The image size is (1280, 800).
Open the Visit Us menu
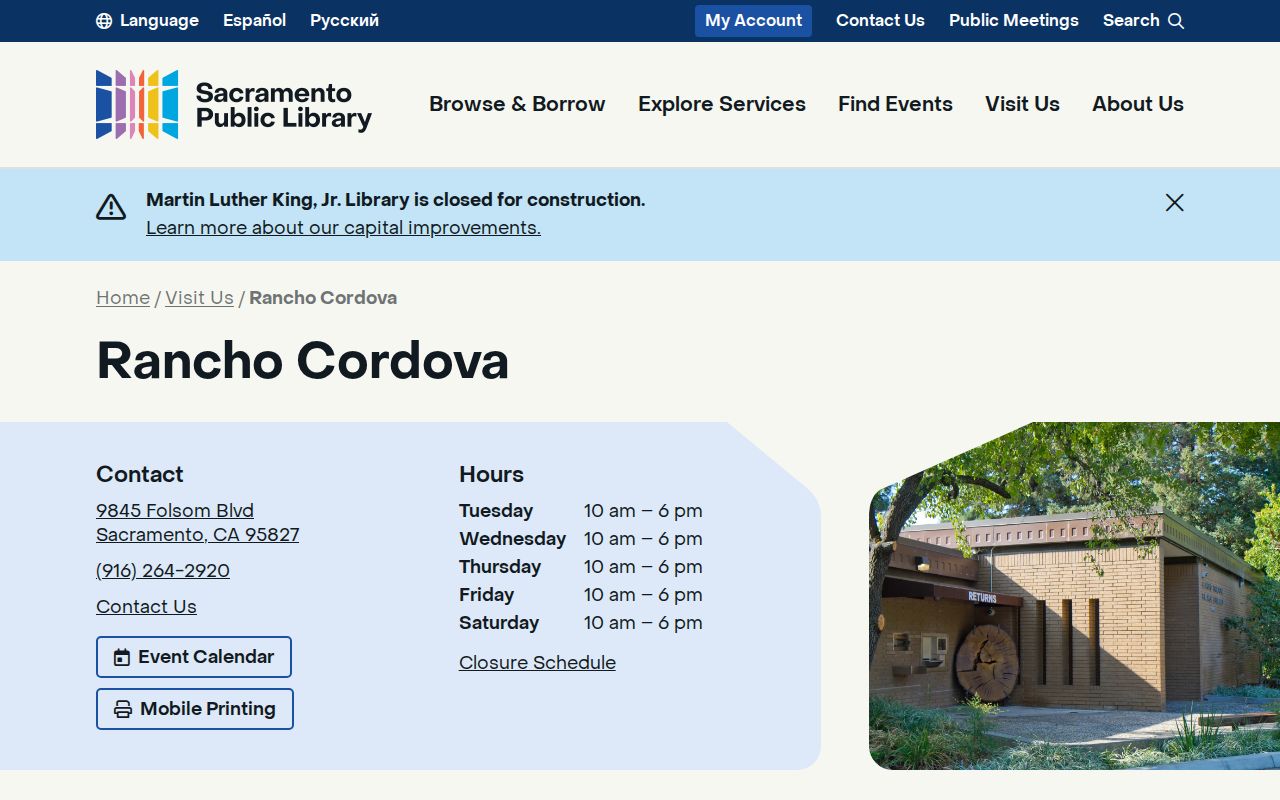(x=1022, y=104)
